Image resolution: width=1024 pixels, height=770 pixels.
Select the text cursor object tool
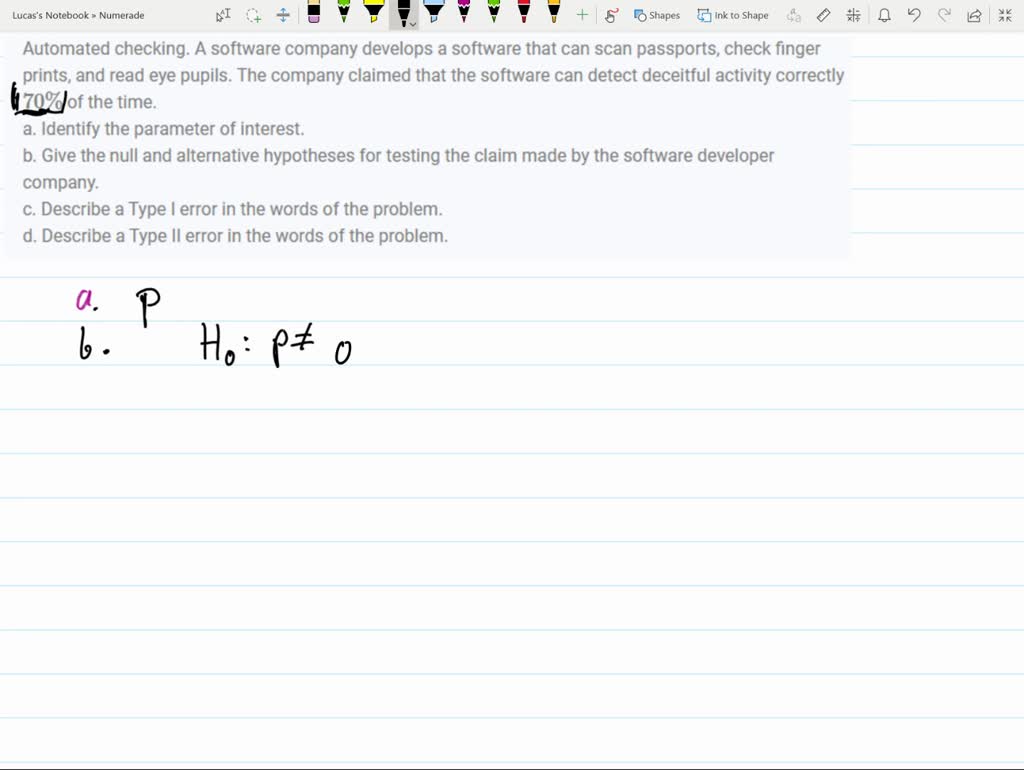tap(223, 15)
